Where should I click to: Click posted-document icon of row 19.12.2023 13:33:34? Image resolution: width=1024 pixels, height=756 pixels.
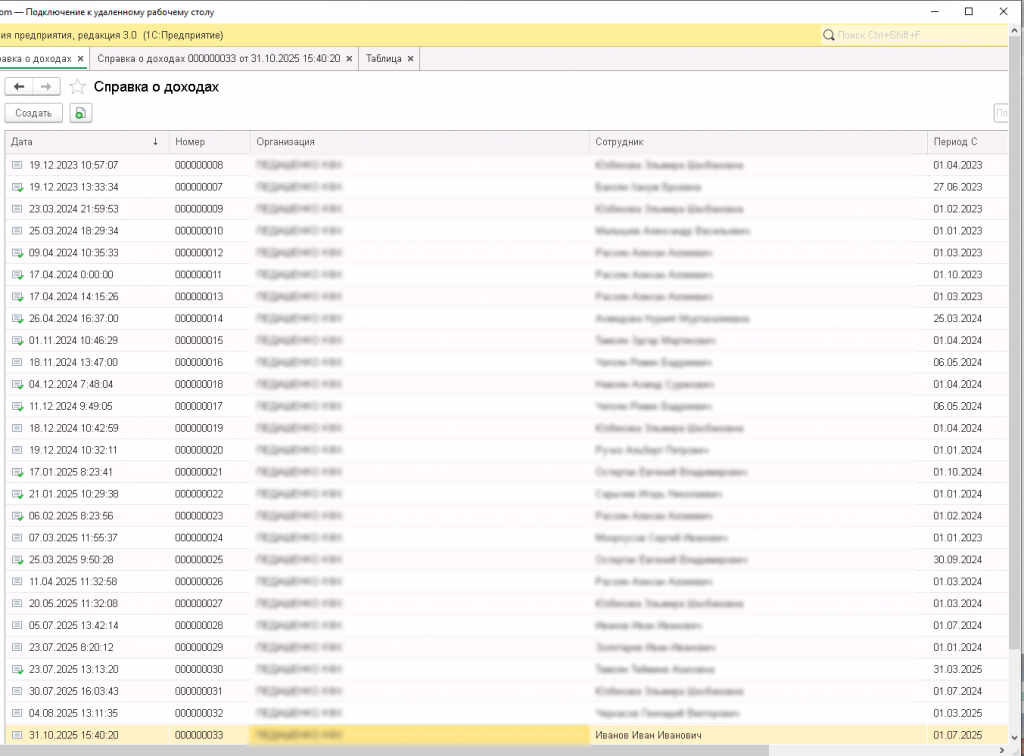[x=18, y=187]
